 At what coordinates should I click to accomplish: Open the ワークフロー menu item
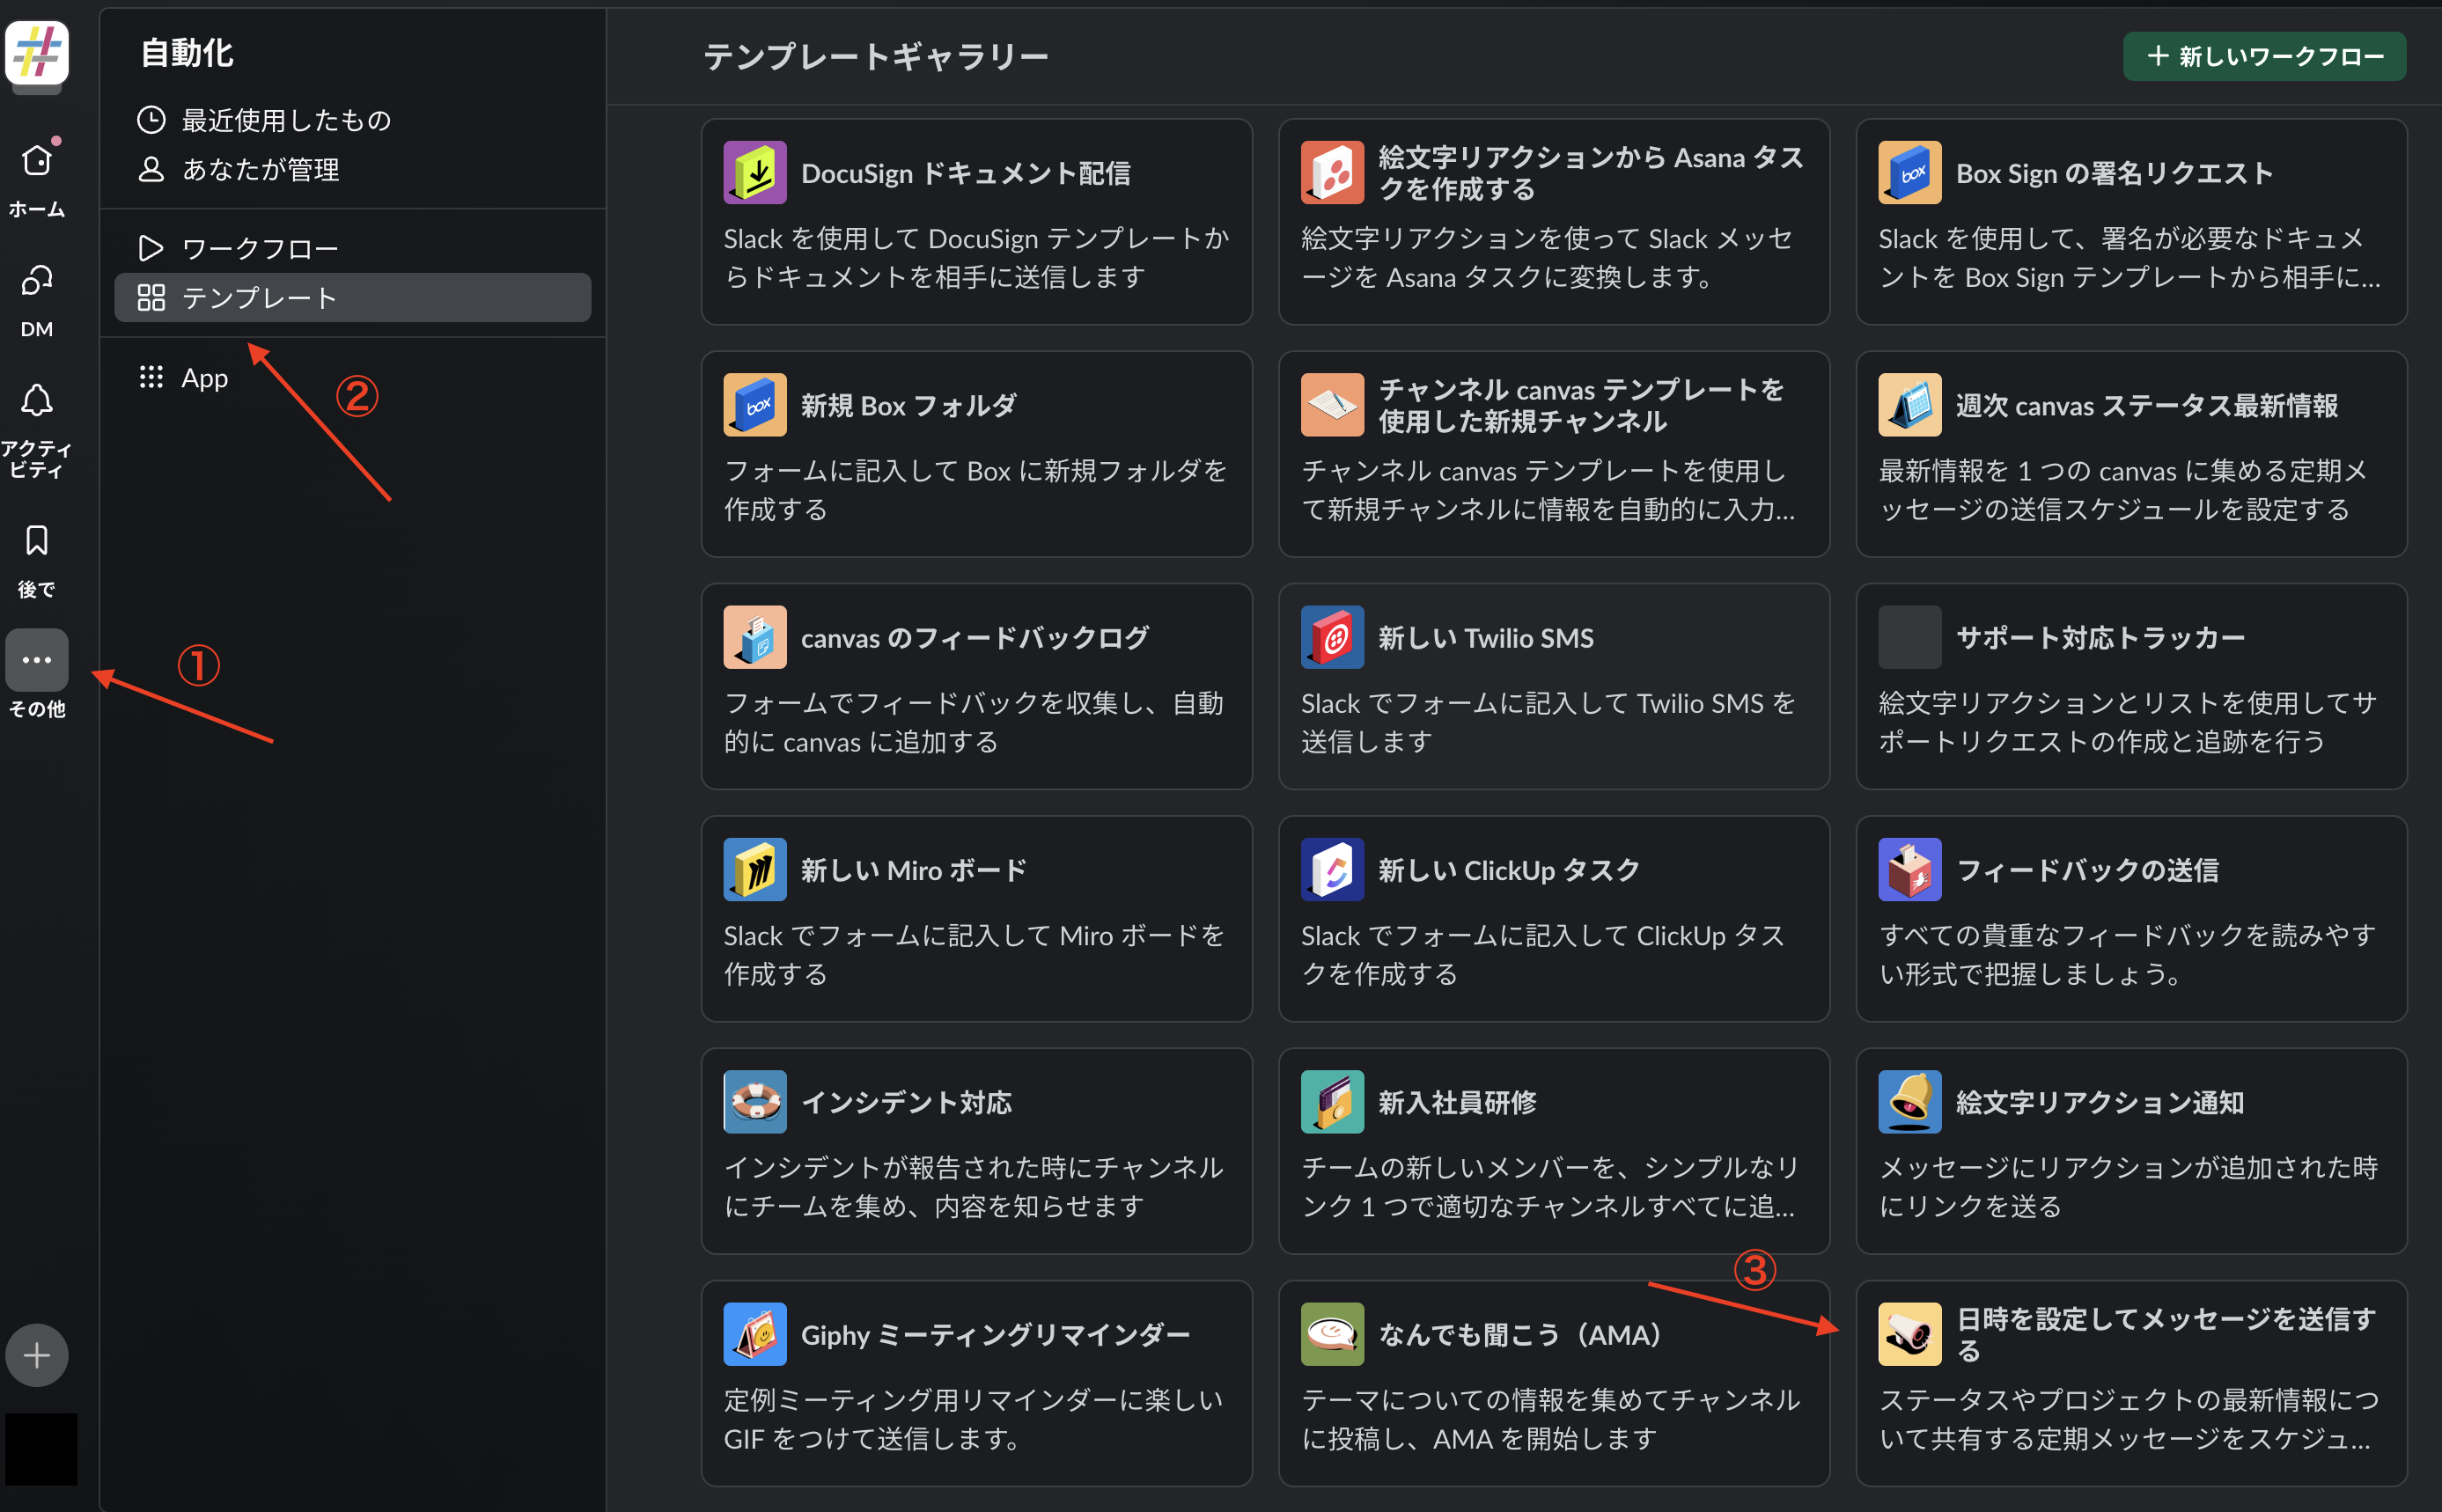coord(258,246)
